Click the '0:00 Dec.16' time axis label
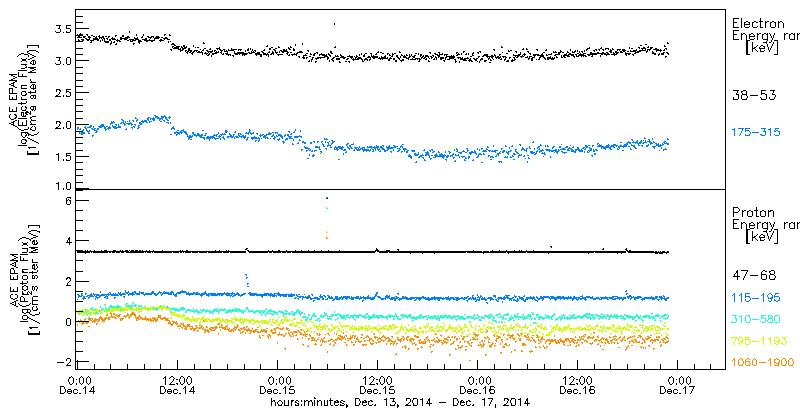Screen dimensions: 800x410 coord(478,385)
